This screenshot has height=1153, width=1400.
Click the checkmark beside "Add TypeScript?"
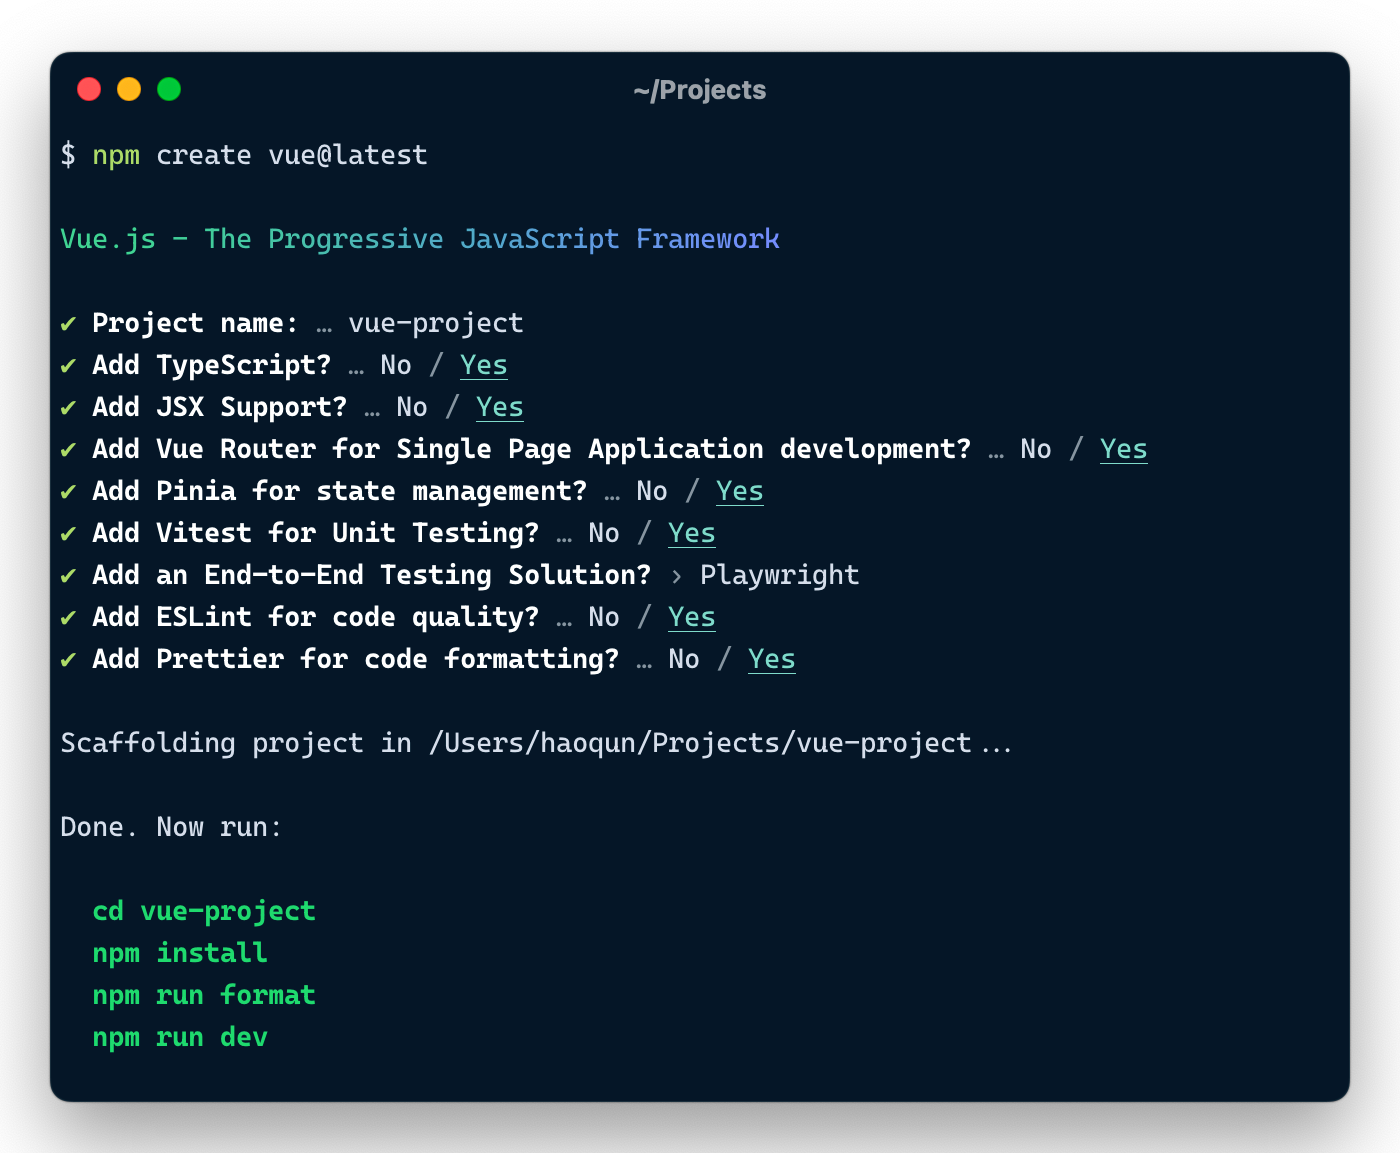(x=68, y=365)
